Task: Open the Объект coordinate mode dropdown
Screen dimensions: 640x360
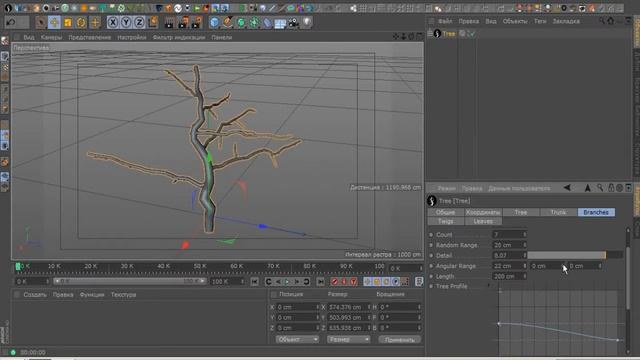Action: pos(297,339)
